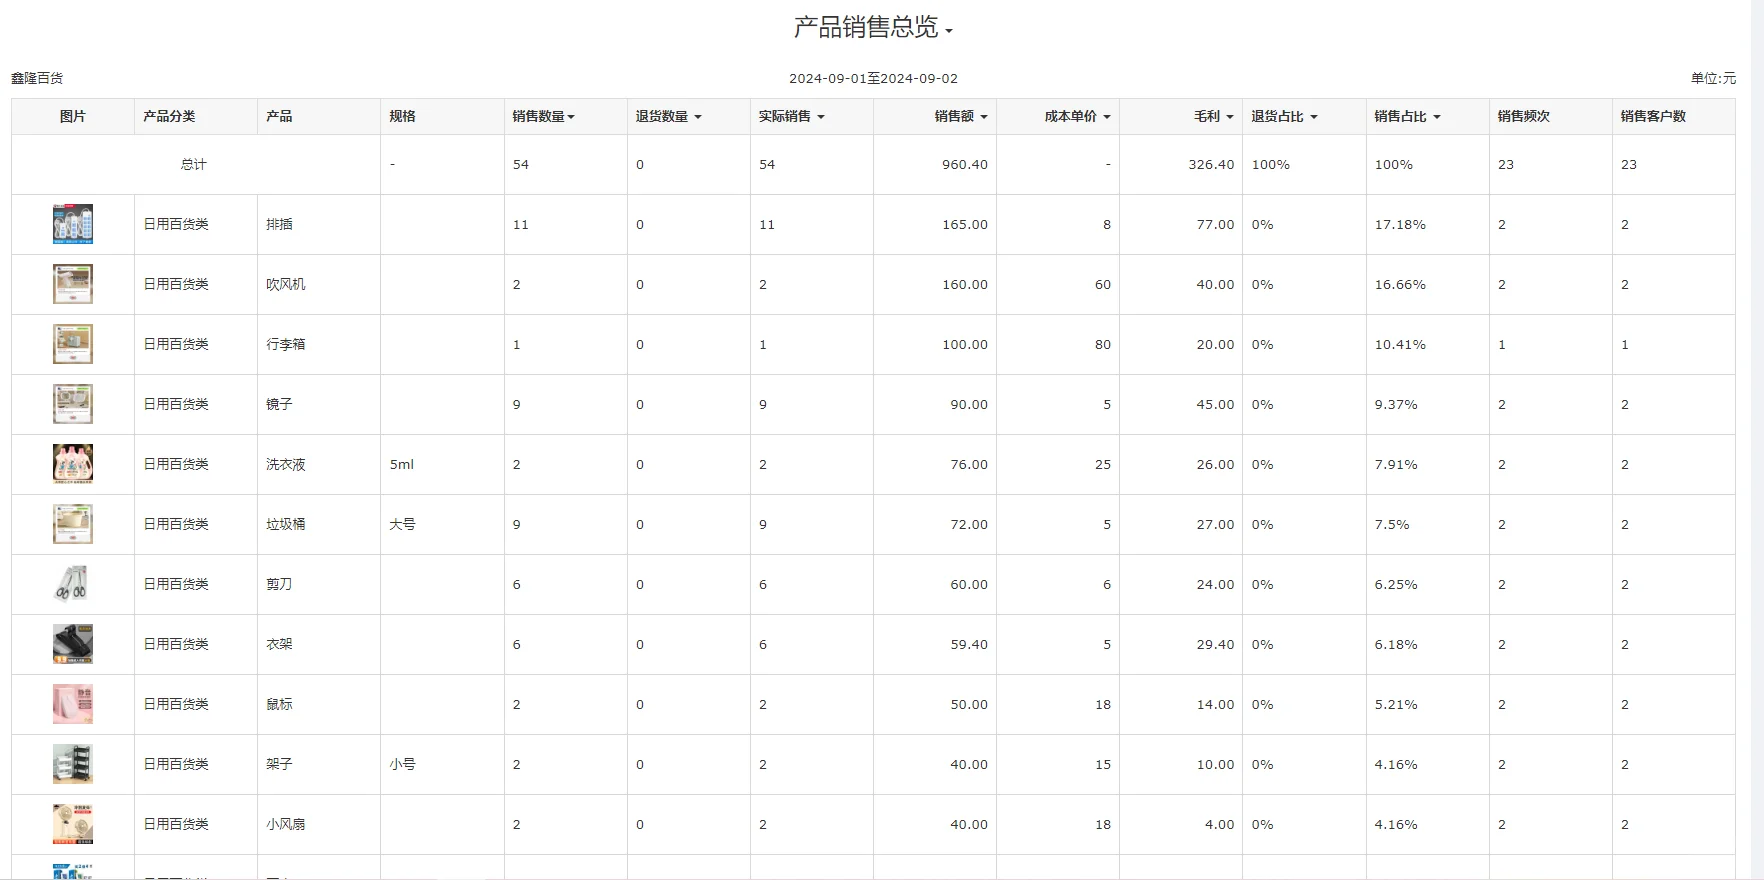
Task: Click the 图片 column header
Action: pos(73,116)
